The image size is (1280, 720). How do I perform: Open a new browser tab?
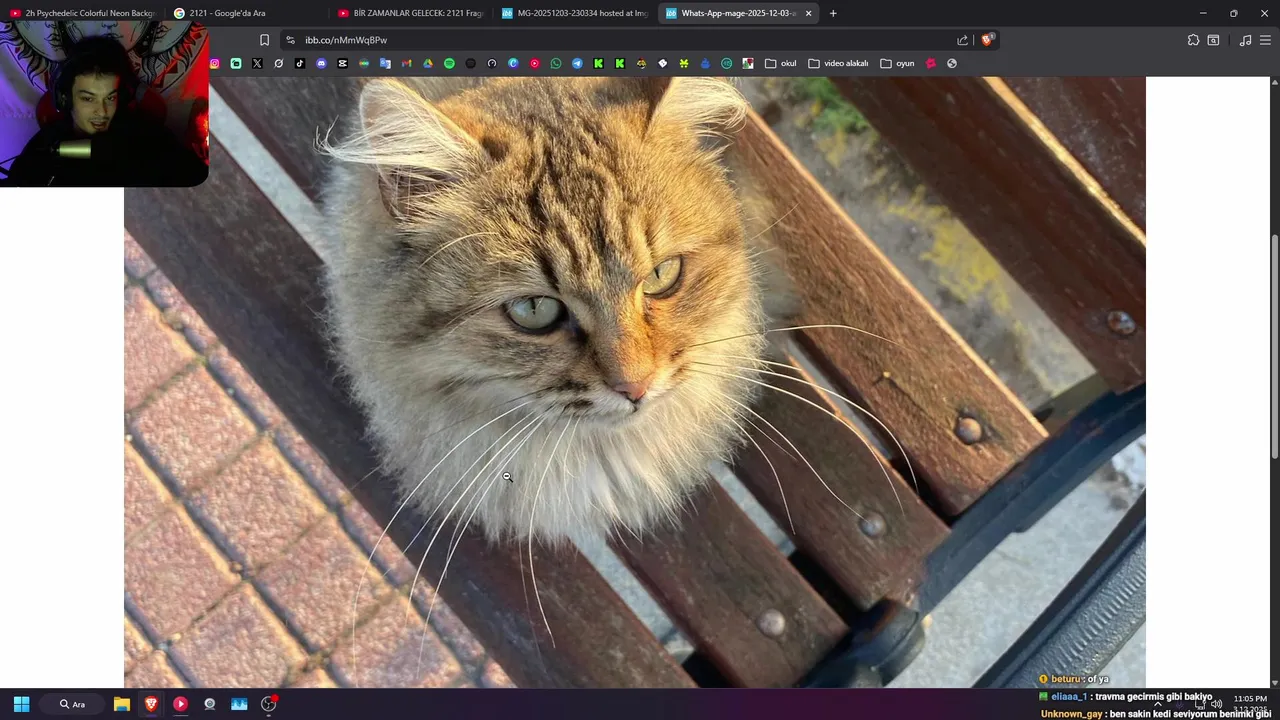point(833,13)
